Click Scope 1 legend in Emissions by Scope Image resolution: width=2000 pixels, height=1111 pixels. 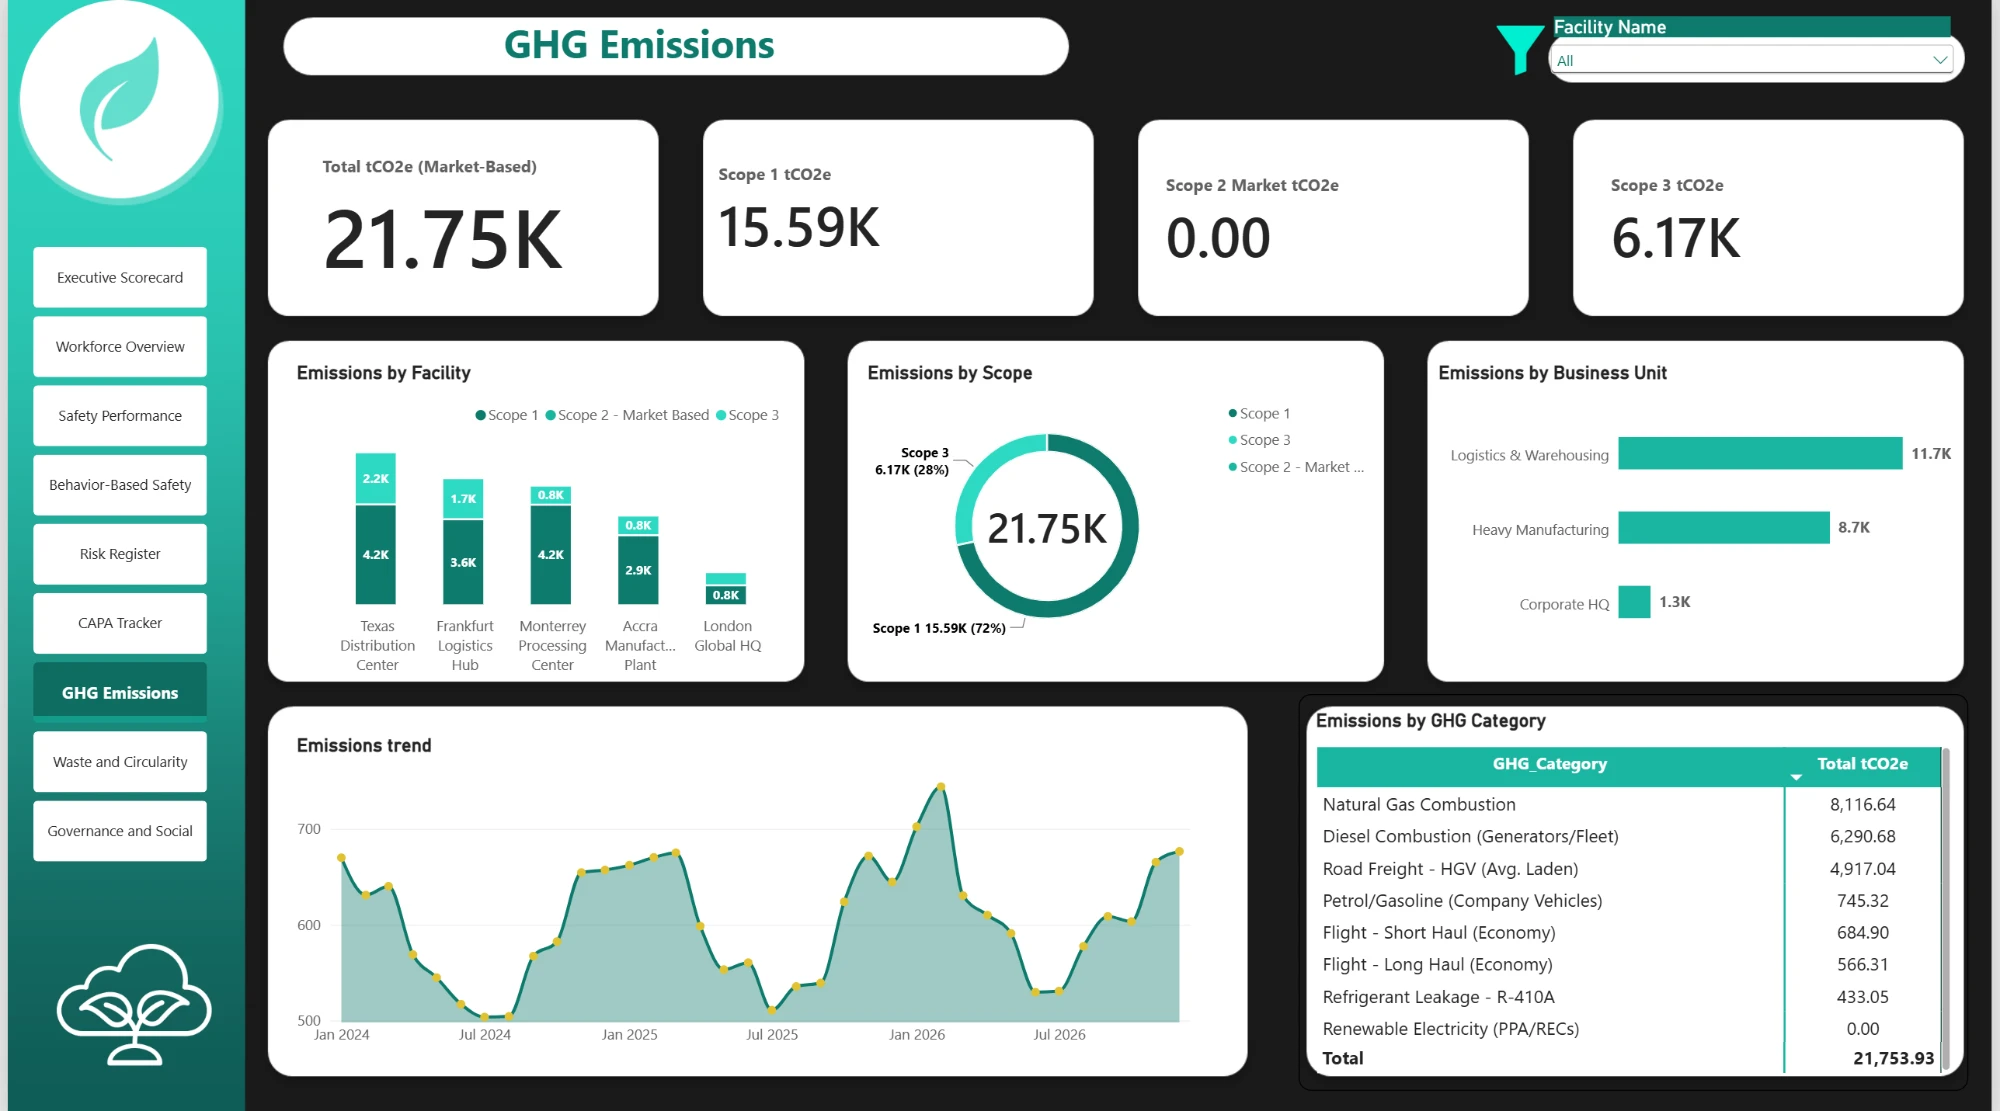[1259, 413]
